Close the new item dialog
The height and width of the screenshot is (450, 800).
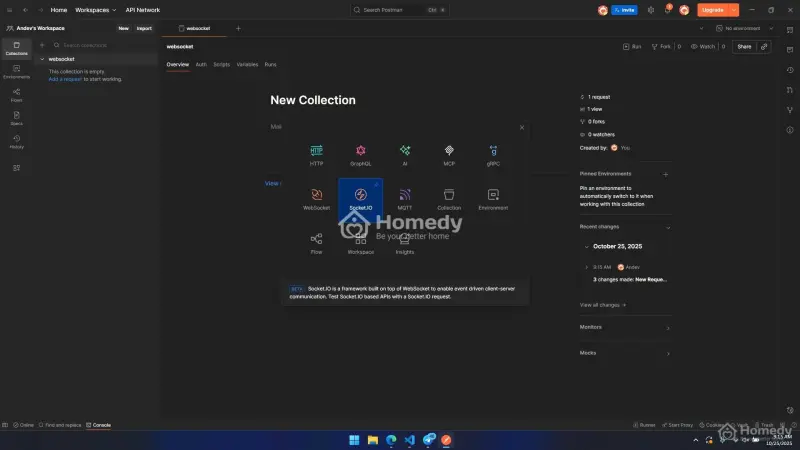(x=521, y=127)
